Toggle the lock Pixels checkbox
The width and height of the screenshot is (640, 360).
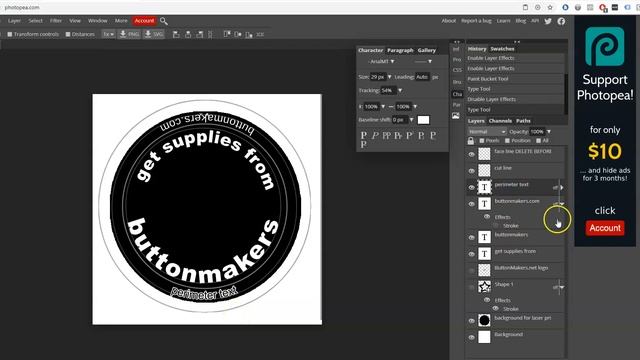(x=482, y=141)
